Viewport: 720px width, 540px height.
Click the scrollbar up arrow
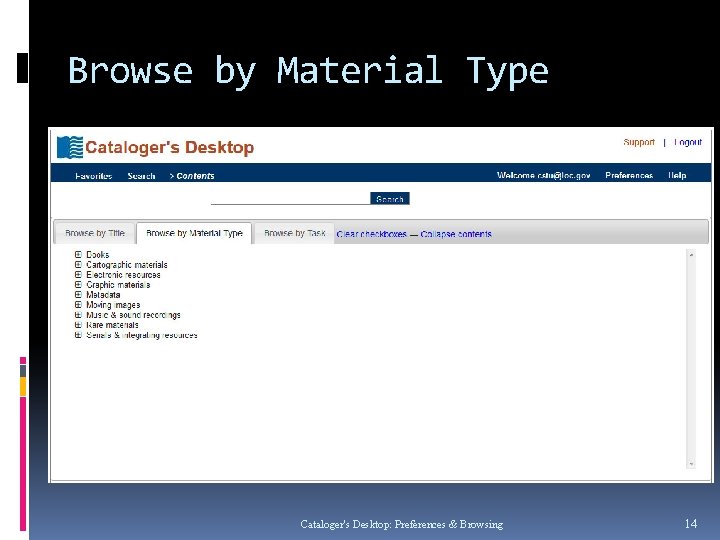(691, 255)
